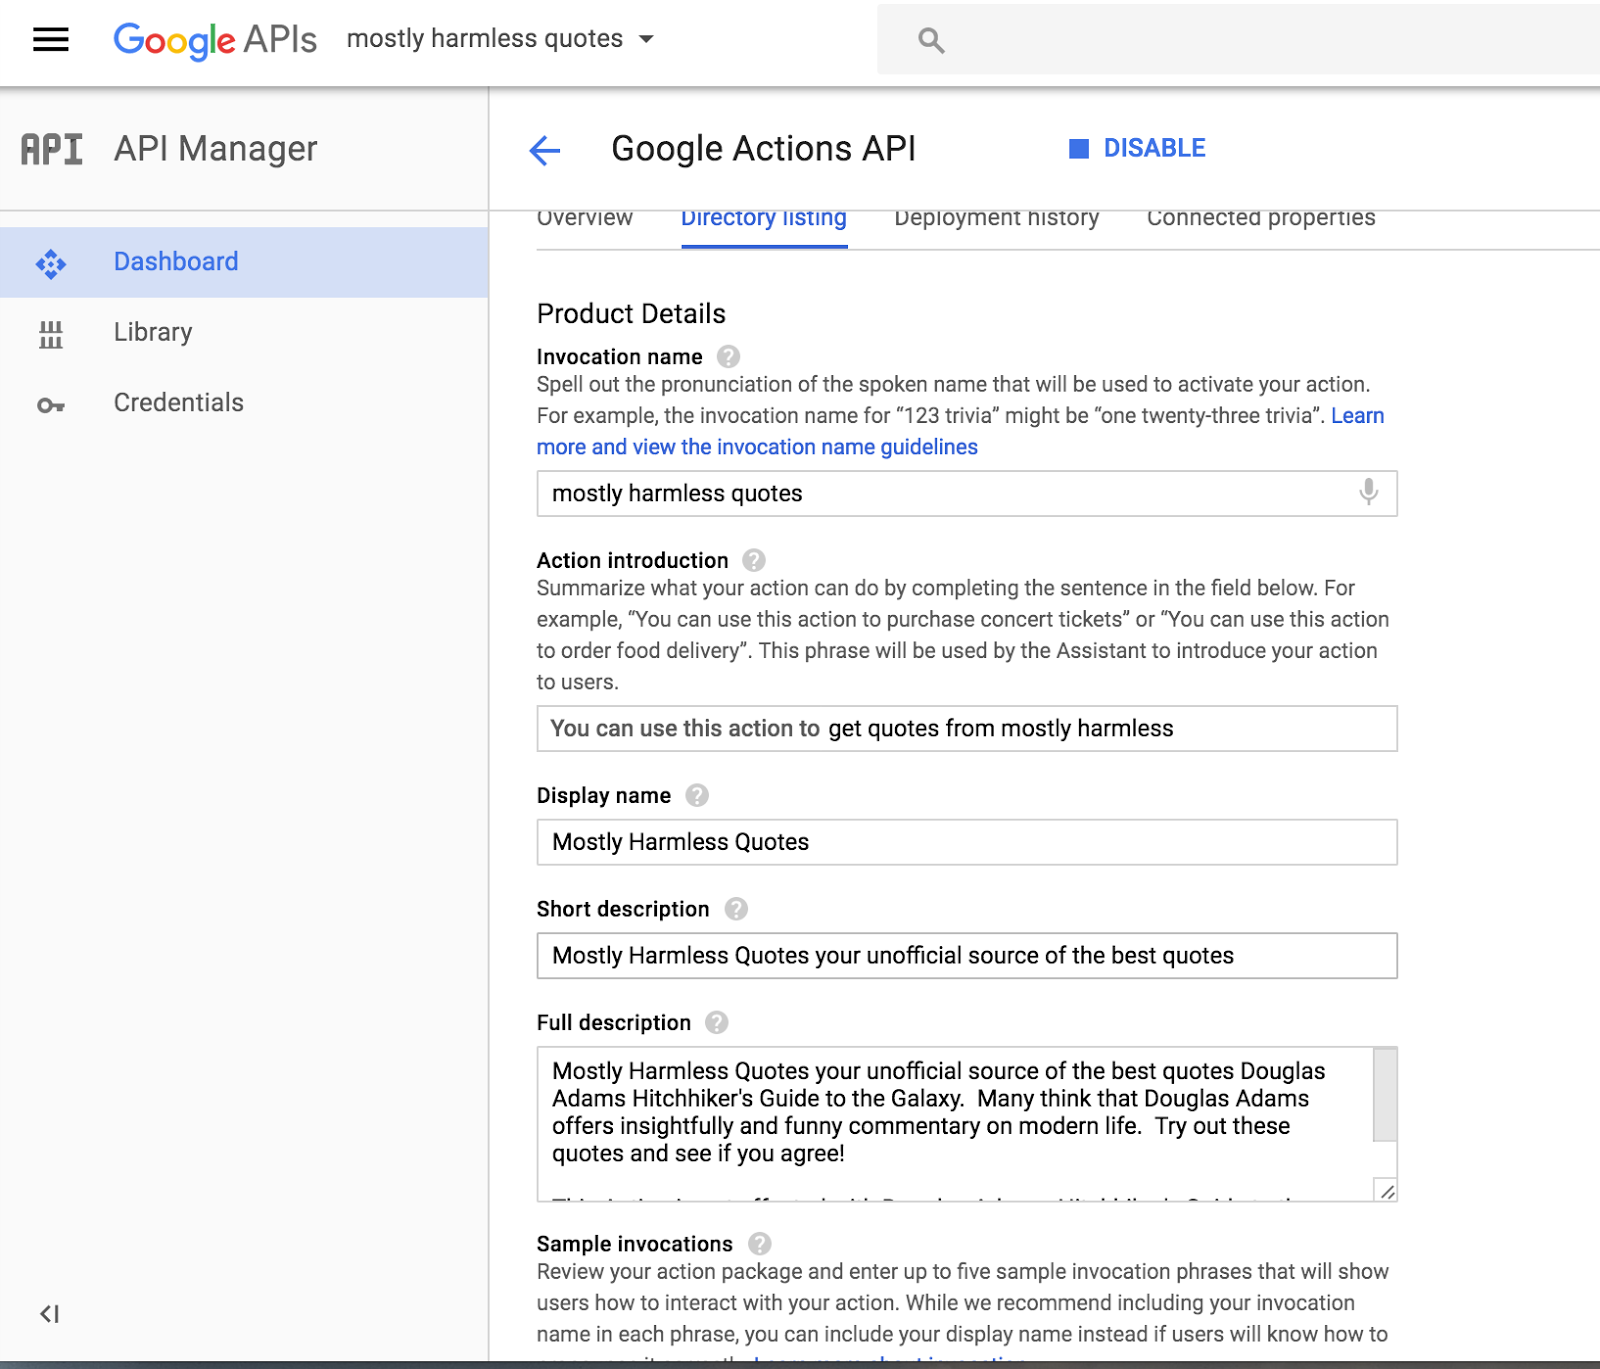Click the help icon beside Display name

click(x=697, y=796)
